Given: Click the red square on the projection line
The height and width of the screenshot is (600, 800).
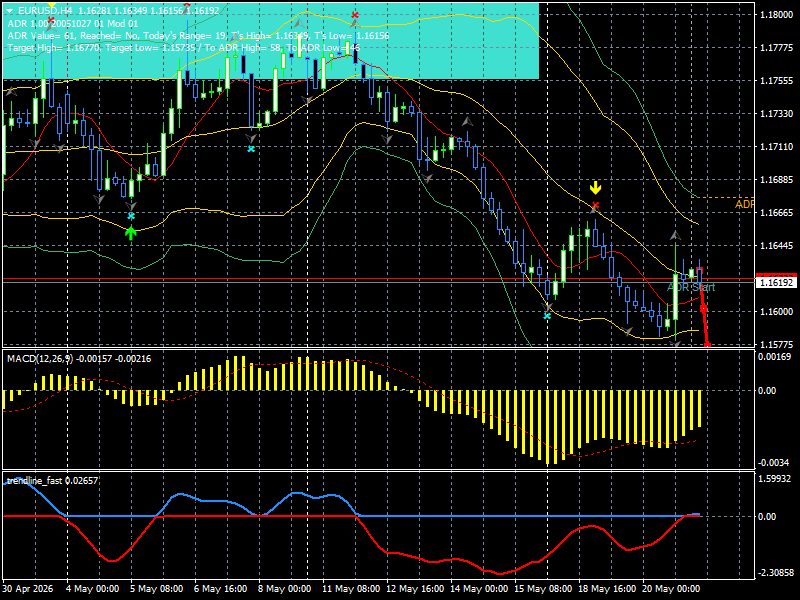Looking at the screenshot, I should pos(703,309).
